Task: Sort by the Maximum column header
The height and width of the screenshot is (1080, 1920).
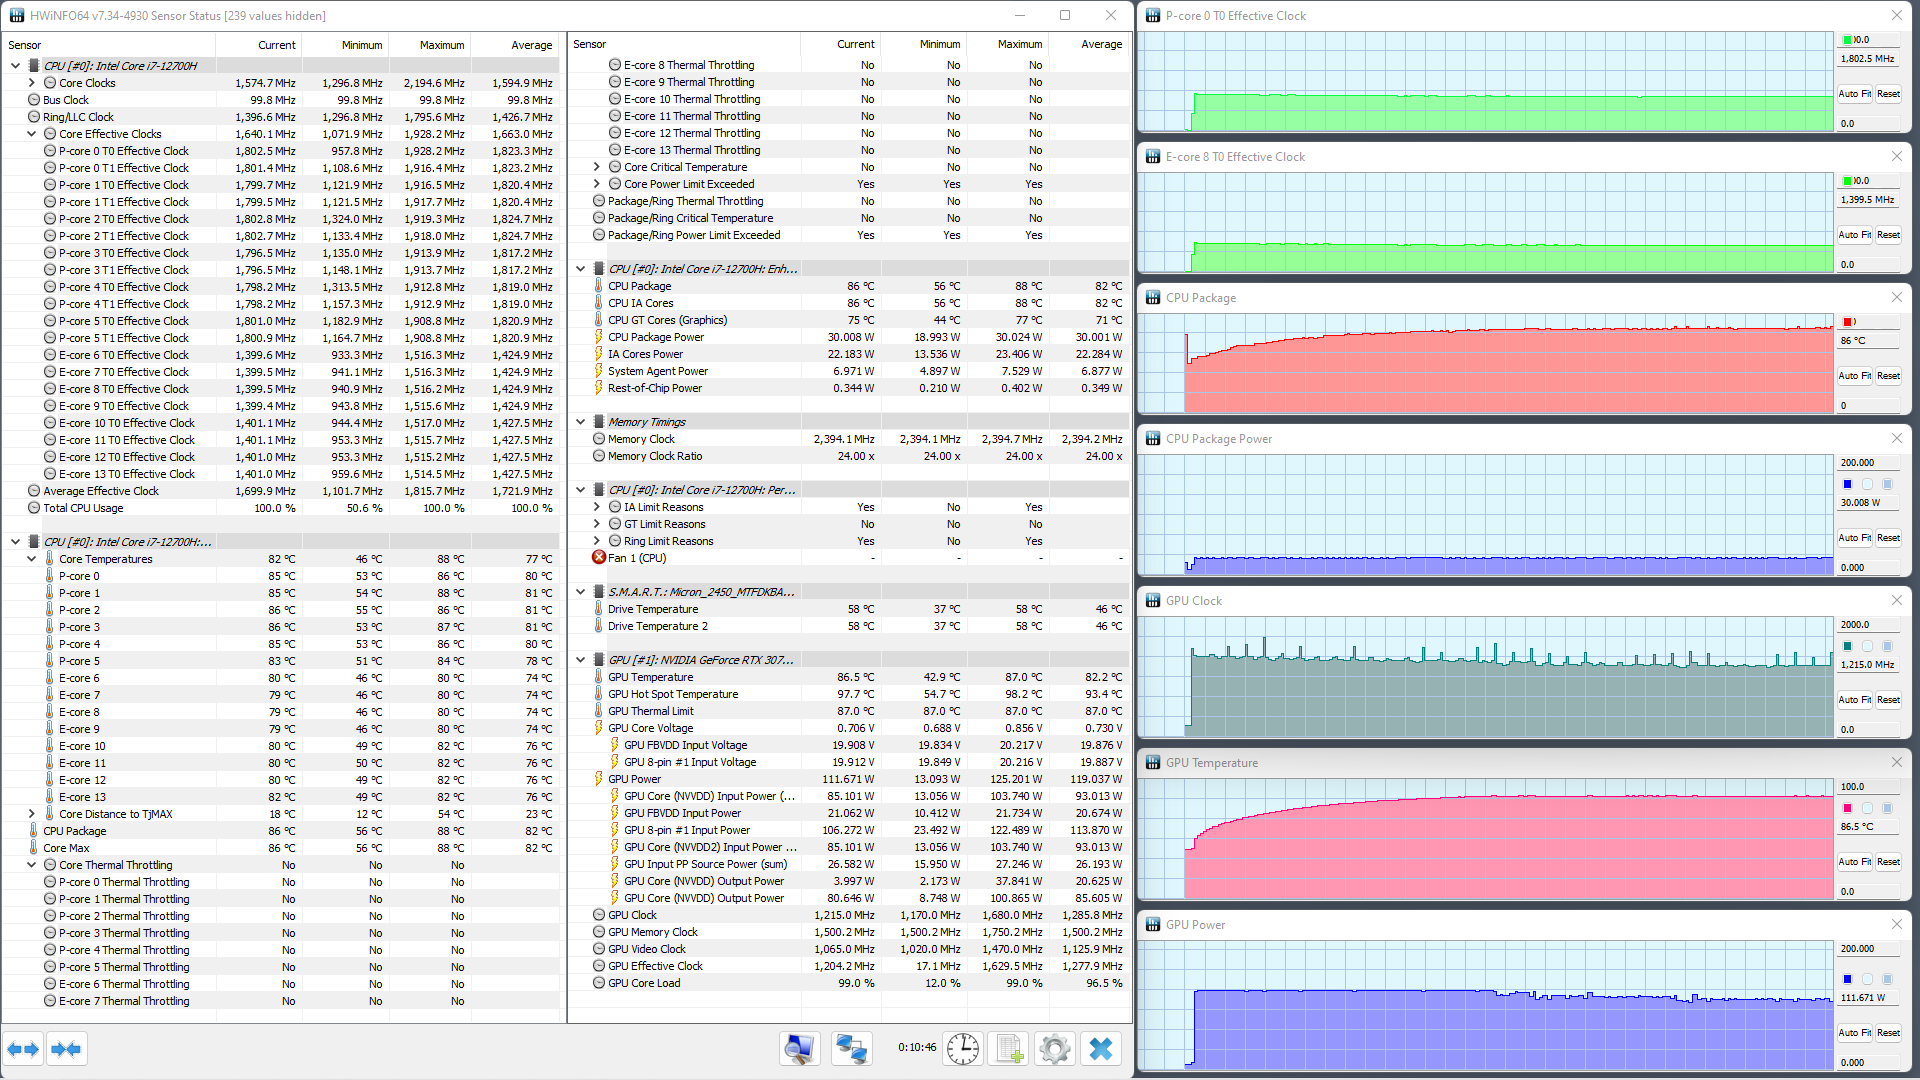Action: pos(441,45)
